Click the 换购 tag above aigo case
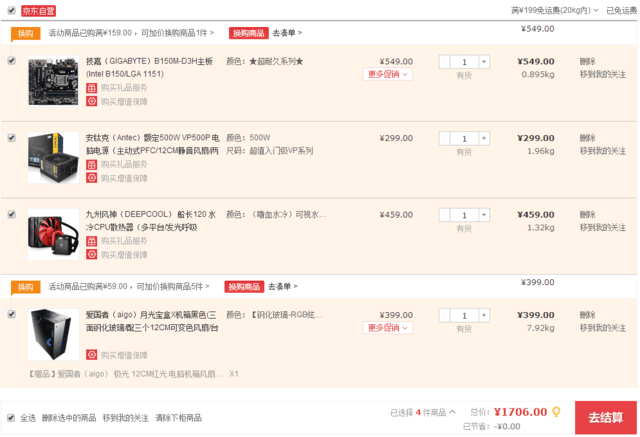Viewport: 640px width, 437px height. coord(25,287)
